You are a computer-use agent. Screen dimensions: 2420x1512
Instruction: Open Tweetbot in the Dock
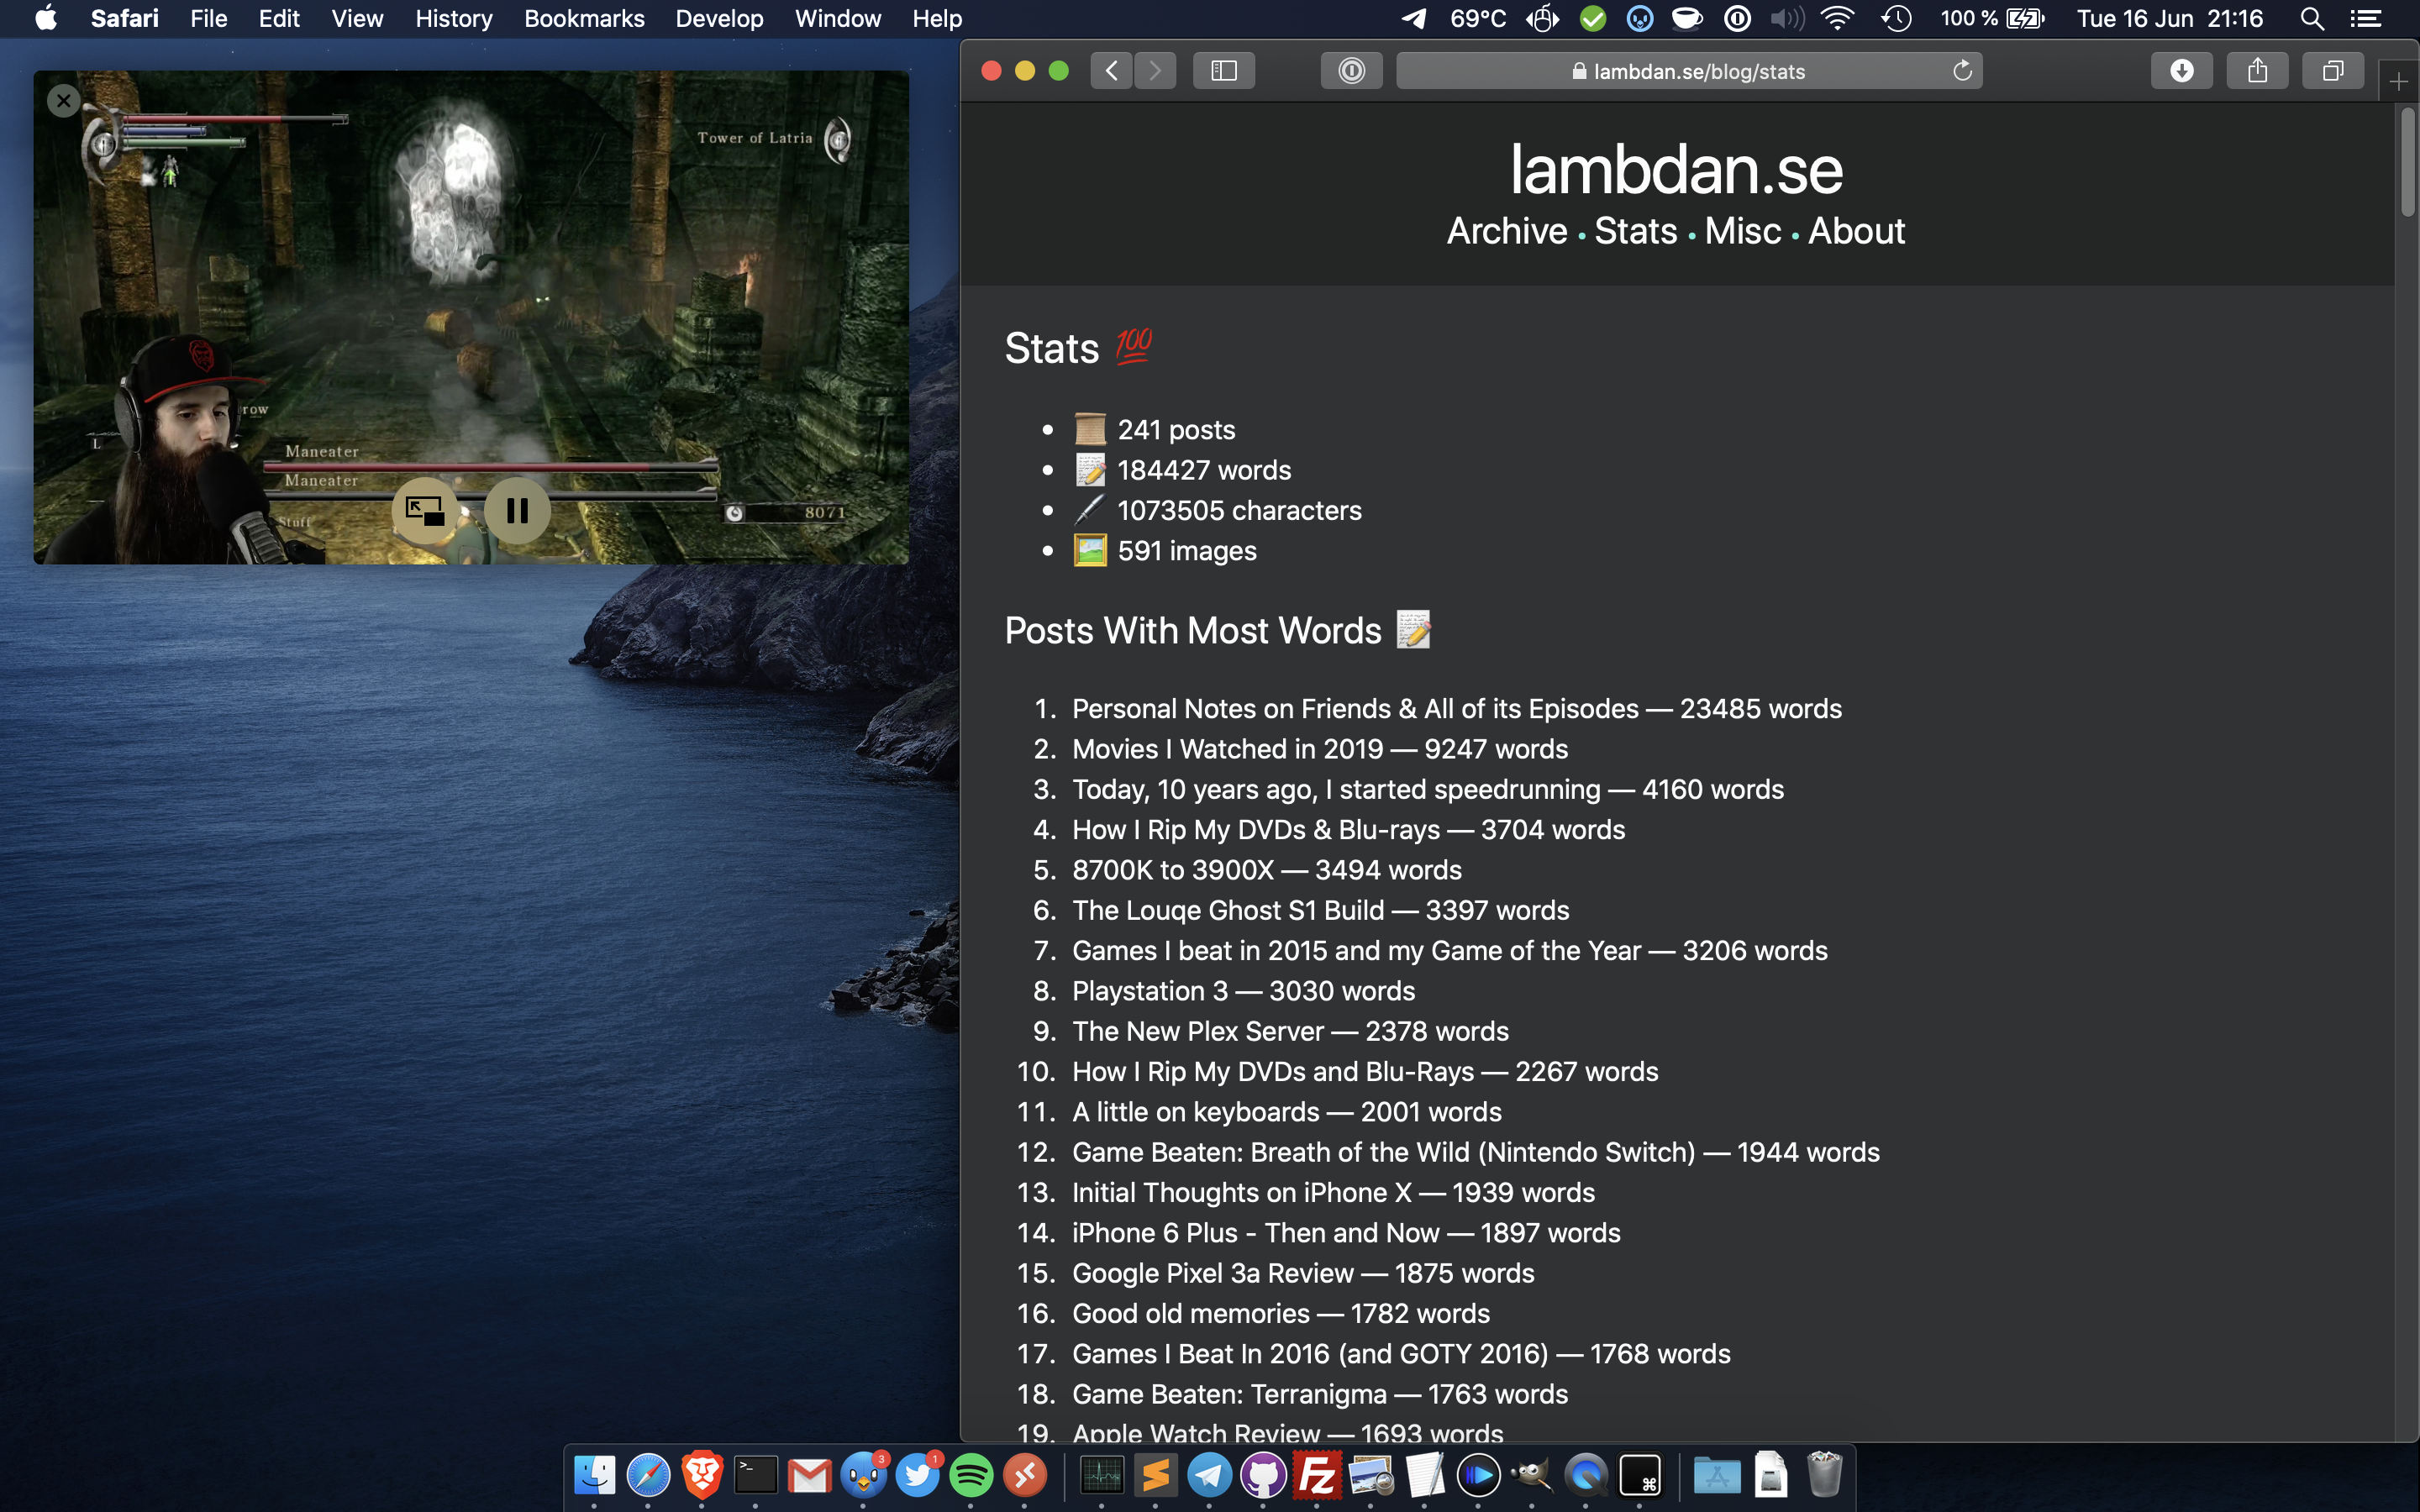click(863, 1474)
